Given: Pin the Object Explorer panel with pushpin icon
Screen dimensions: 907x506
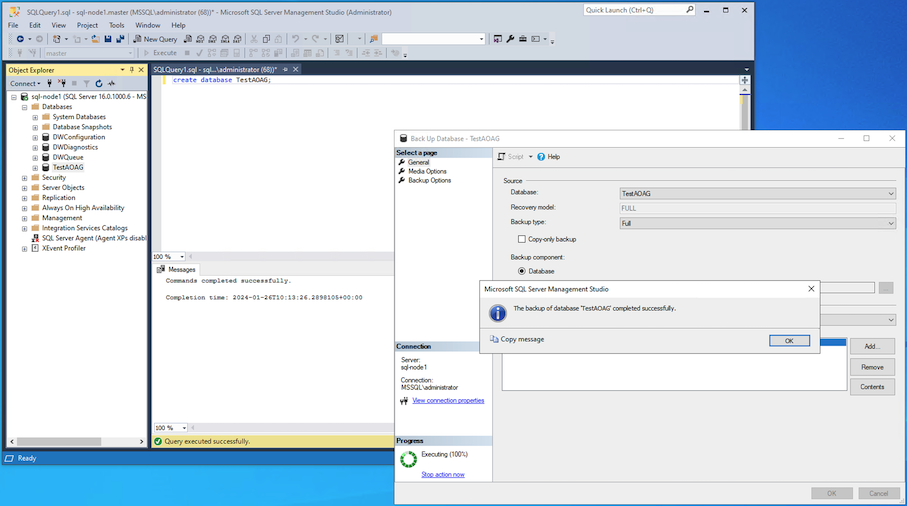Looking at the screenshot, I should click(132, 70).
